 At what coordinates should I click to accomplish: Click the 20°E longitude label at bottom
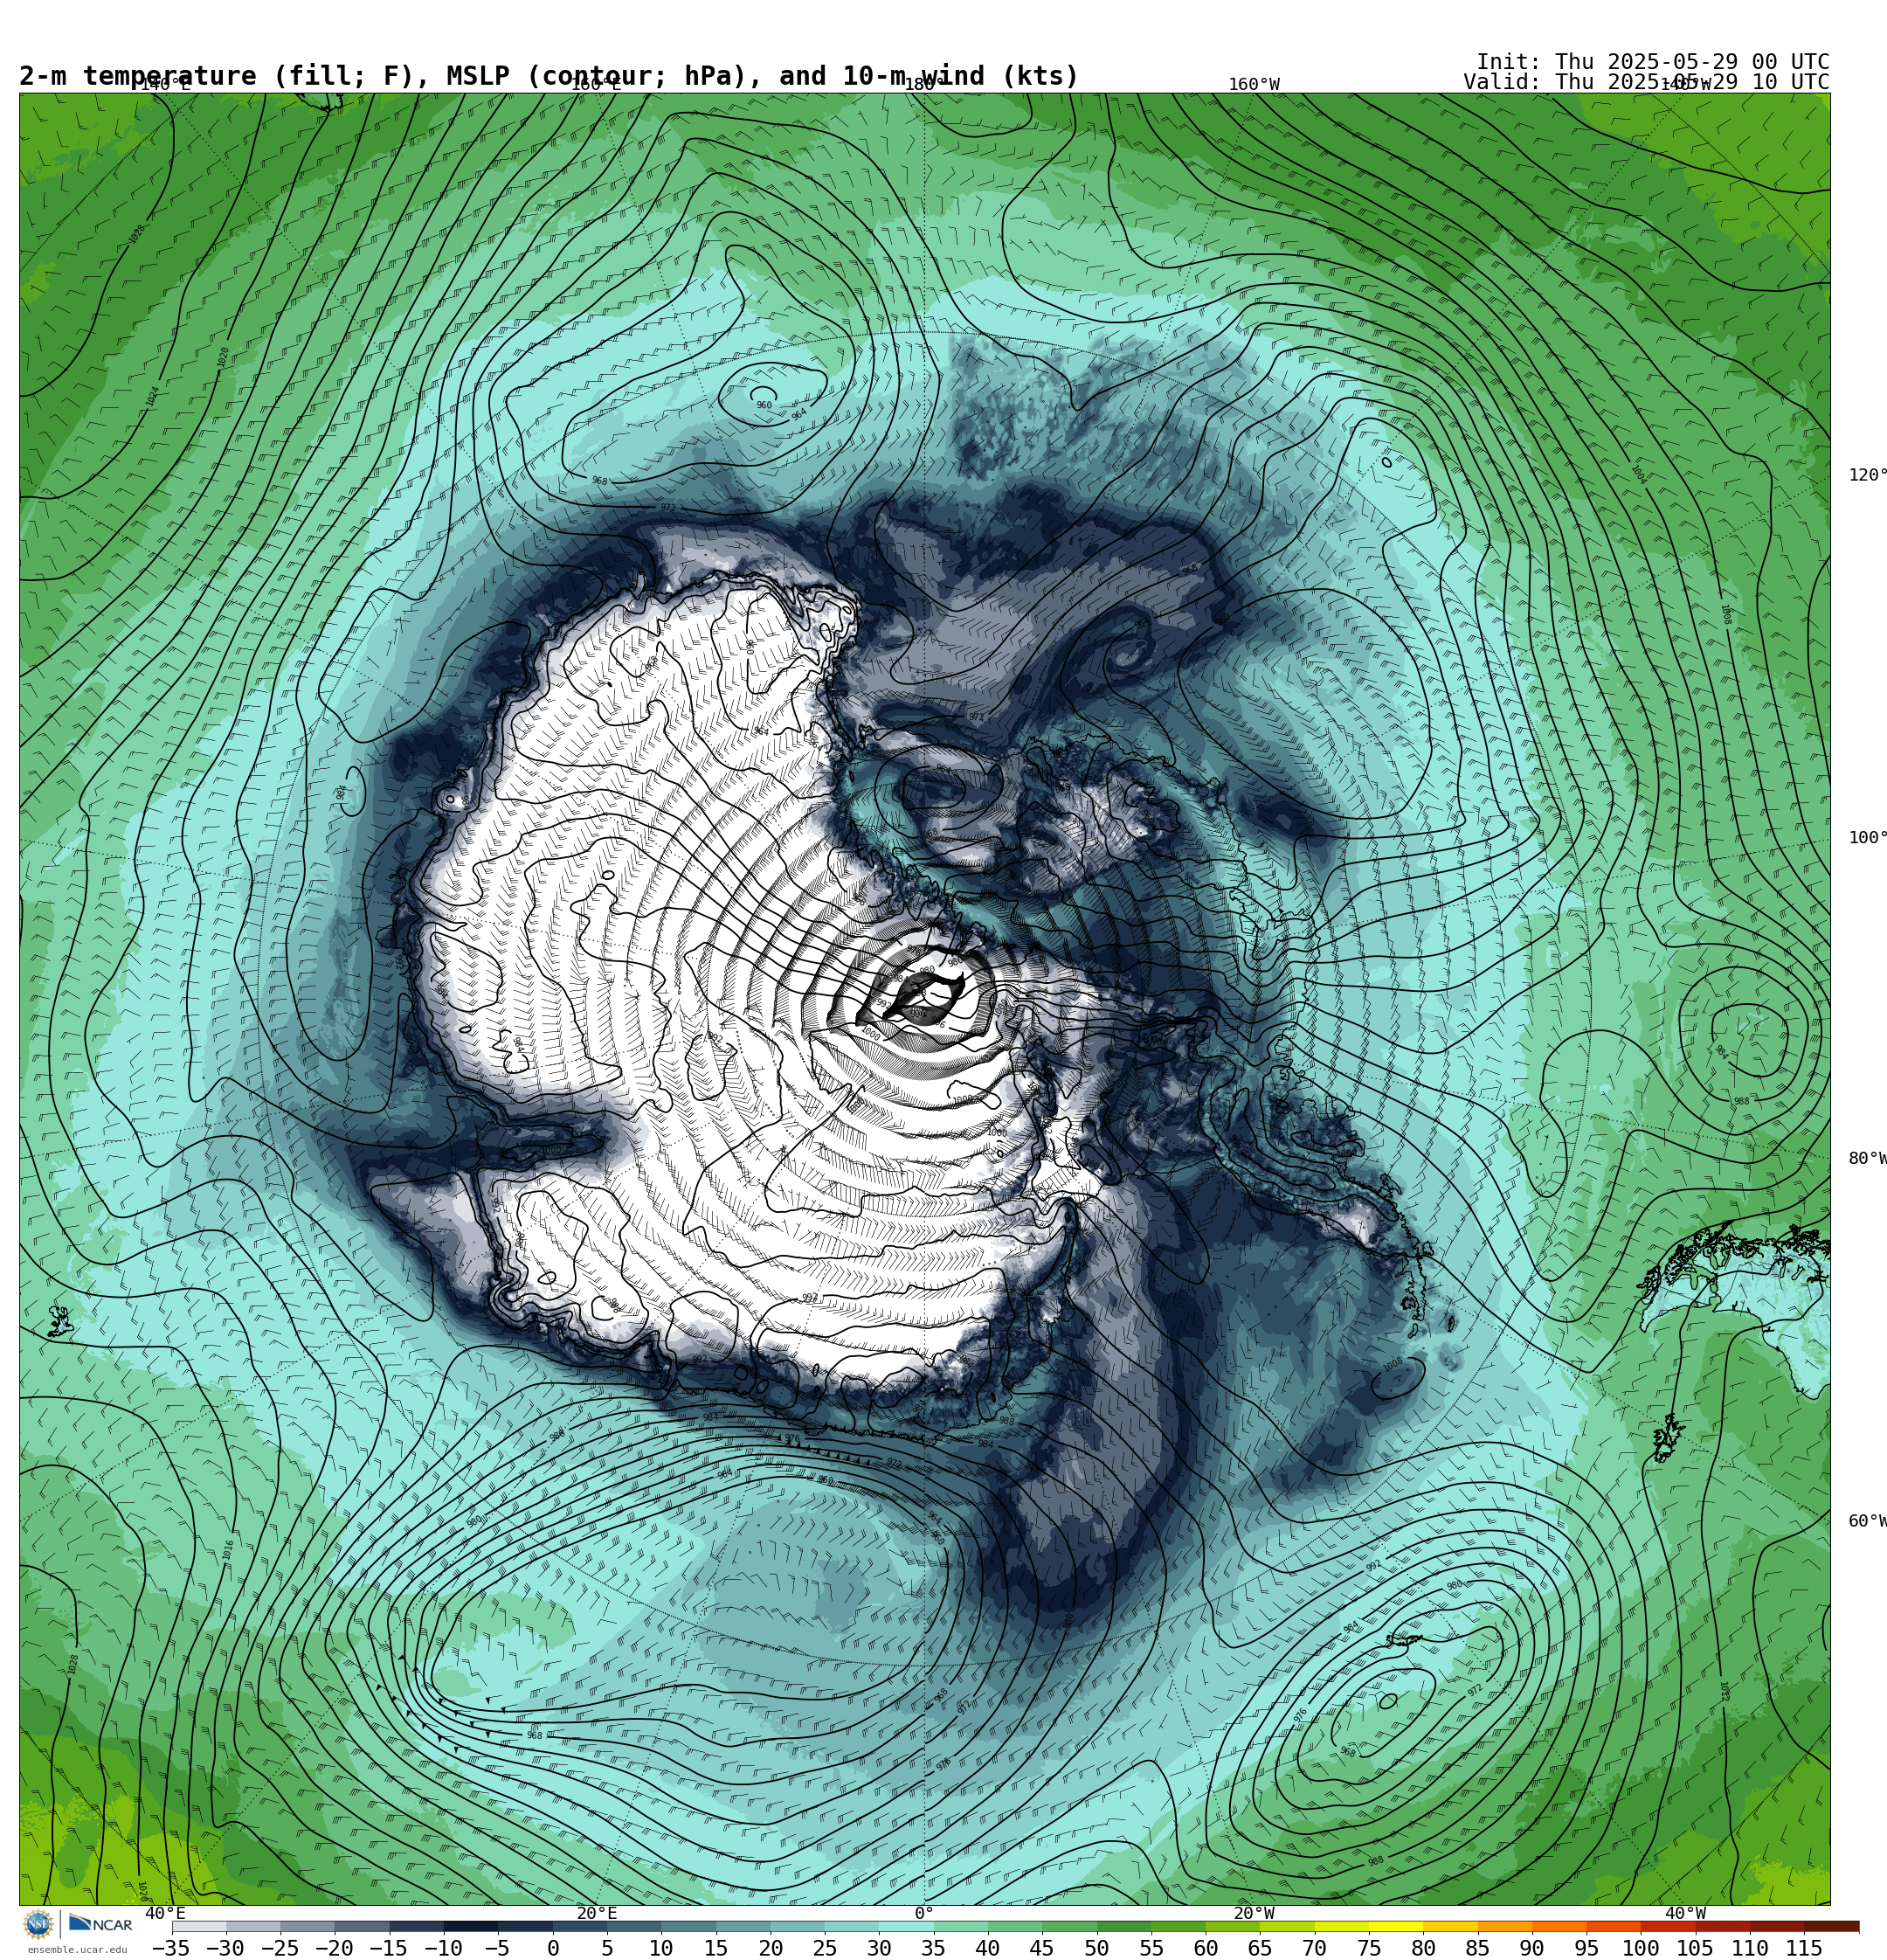click(x=597, y=1914)
